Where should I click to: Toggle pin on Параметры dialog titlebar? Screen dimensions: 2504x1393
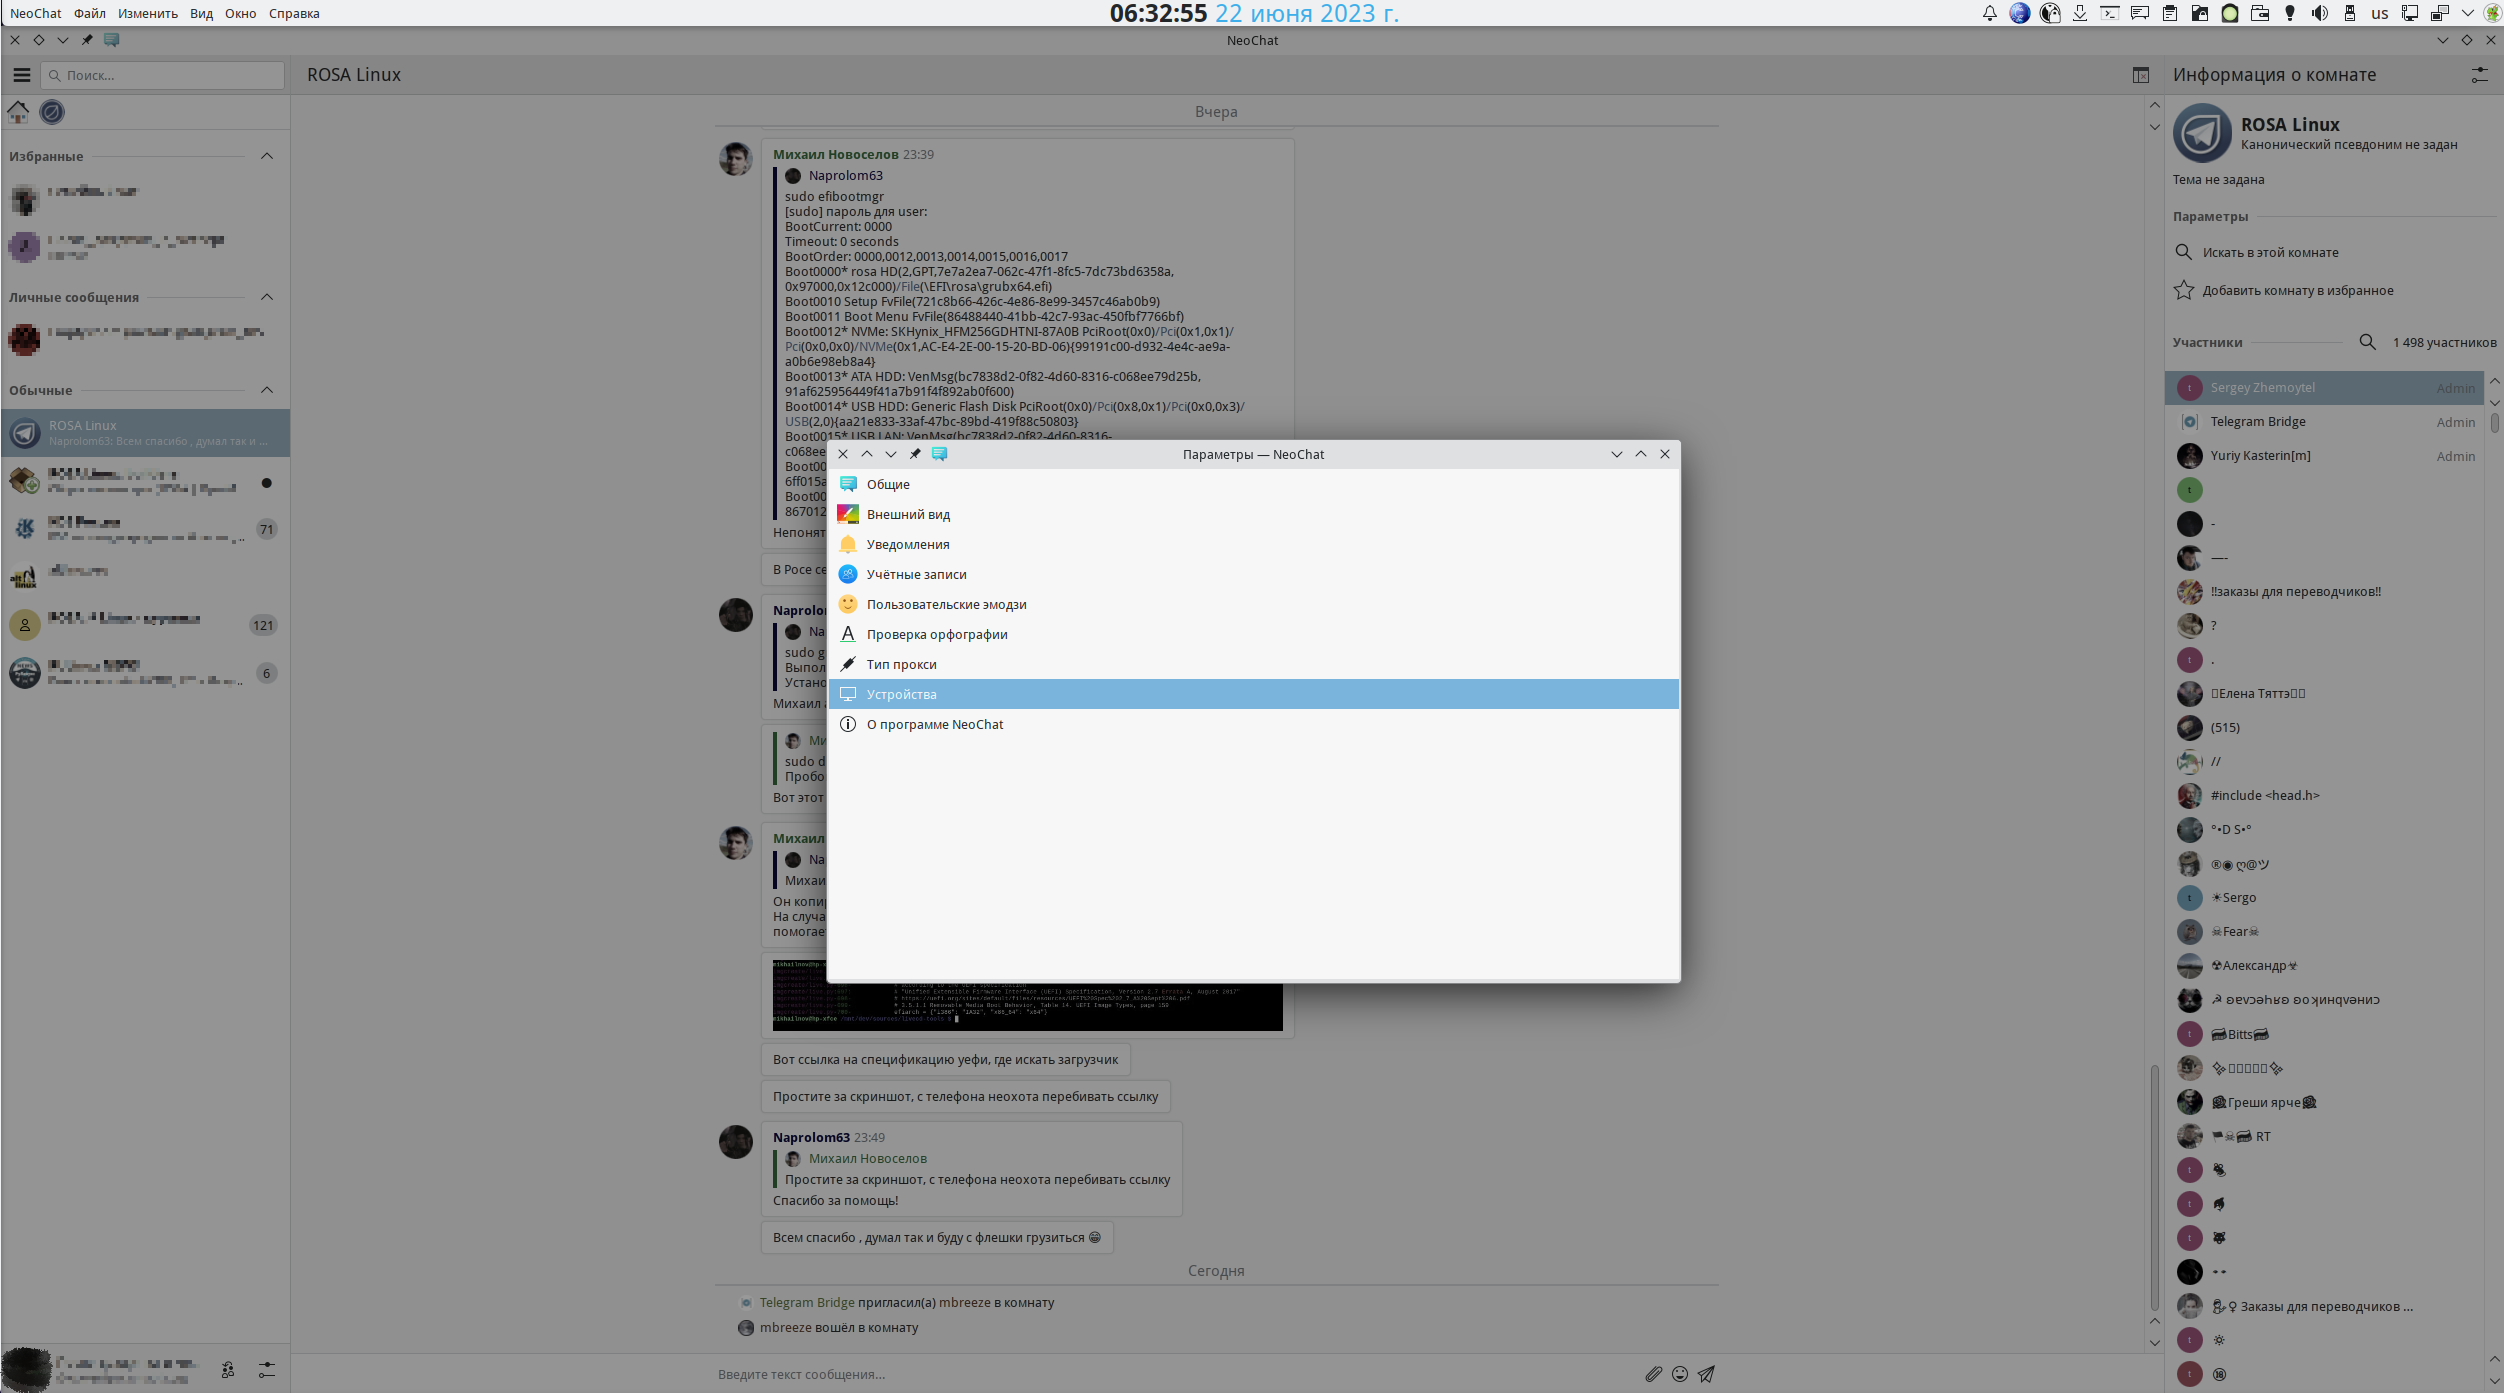coord(914,454)
